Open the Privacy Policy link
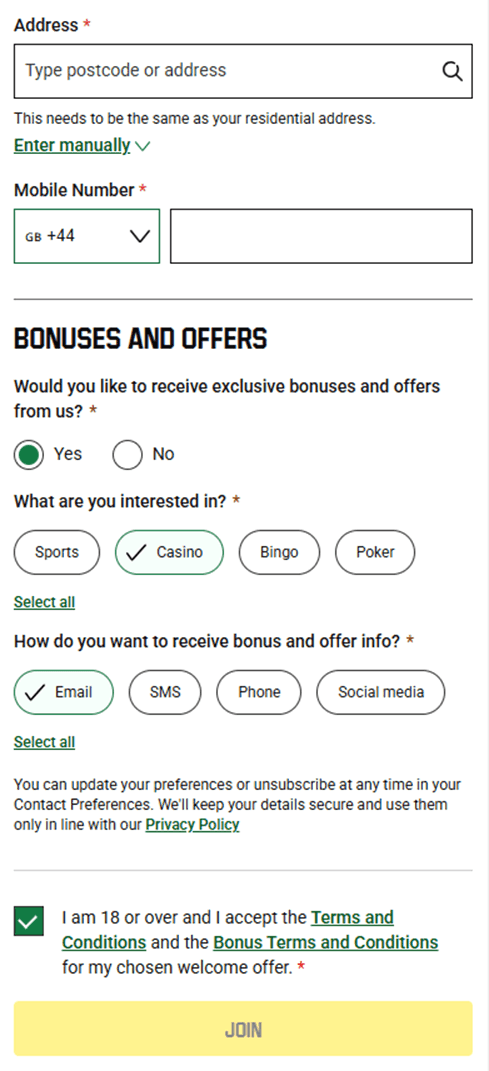The image size is (489, 1071). tap(193, 825)
